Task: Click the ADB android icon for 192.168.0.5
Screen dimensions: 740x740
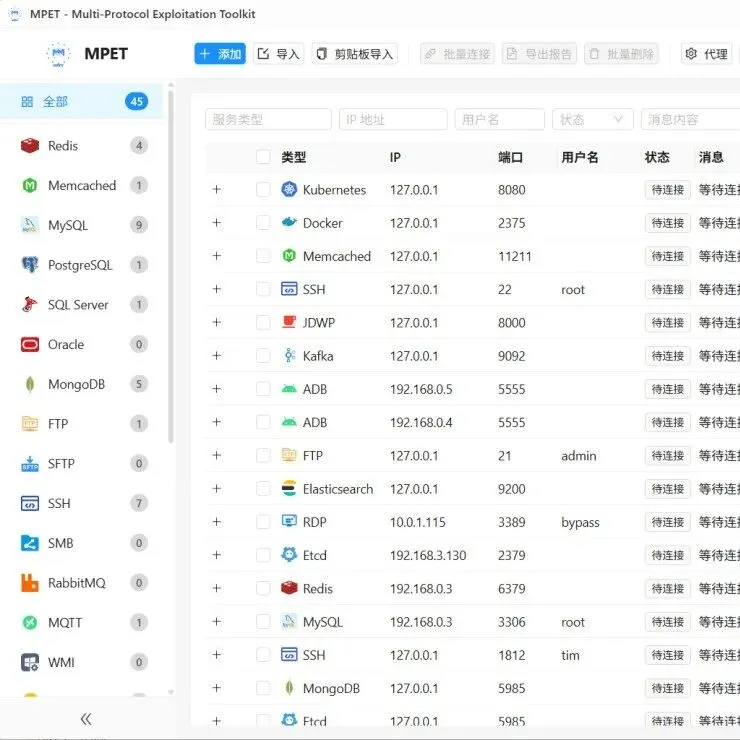Action: (x=289, y=389)
